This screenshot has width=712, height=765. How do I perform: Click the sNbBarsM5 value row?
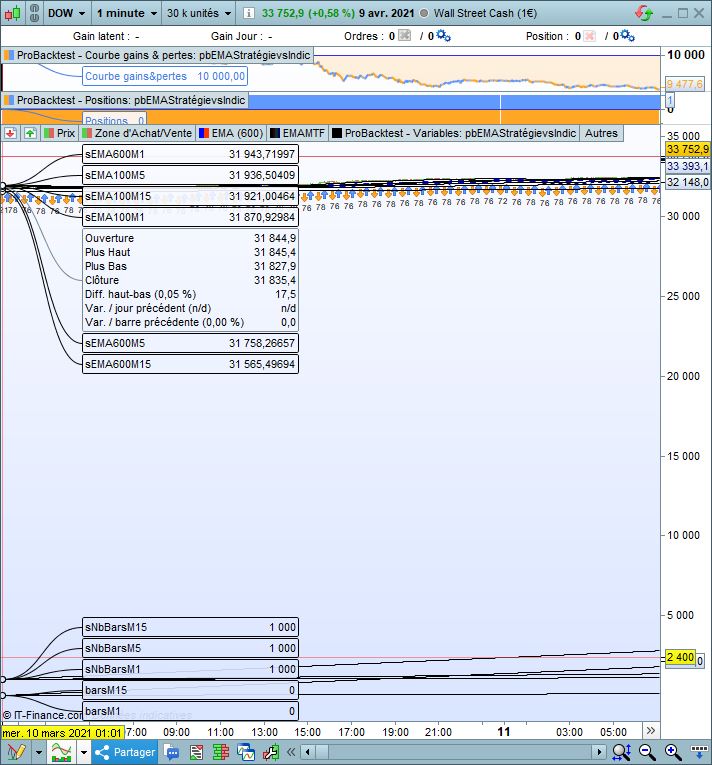[190, 648]
